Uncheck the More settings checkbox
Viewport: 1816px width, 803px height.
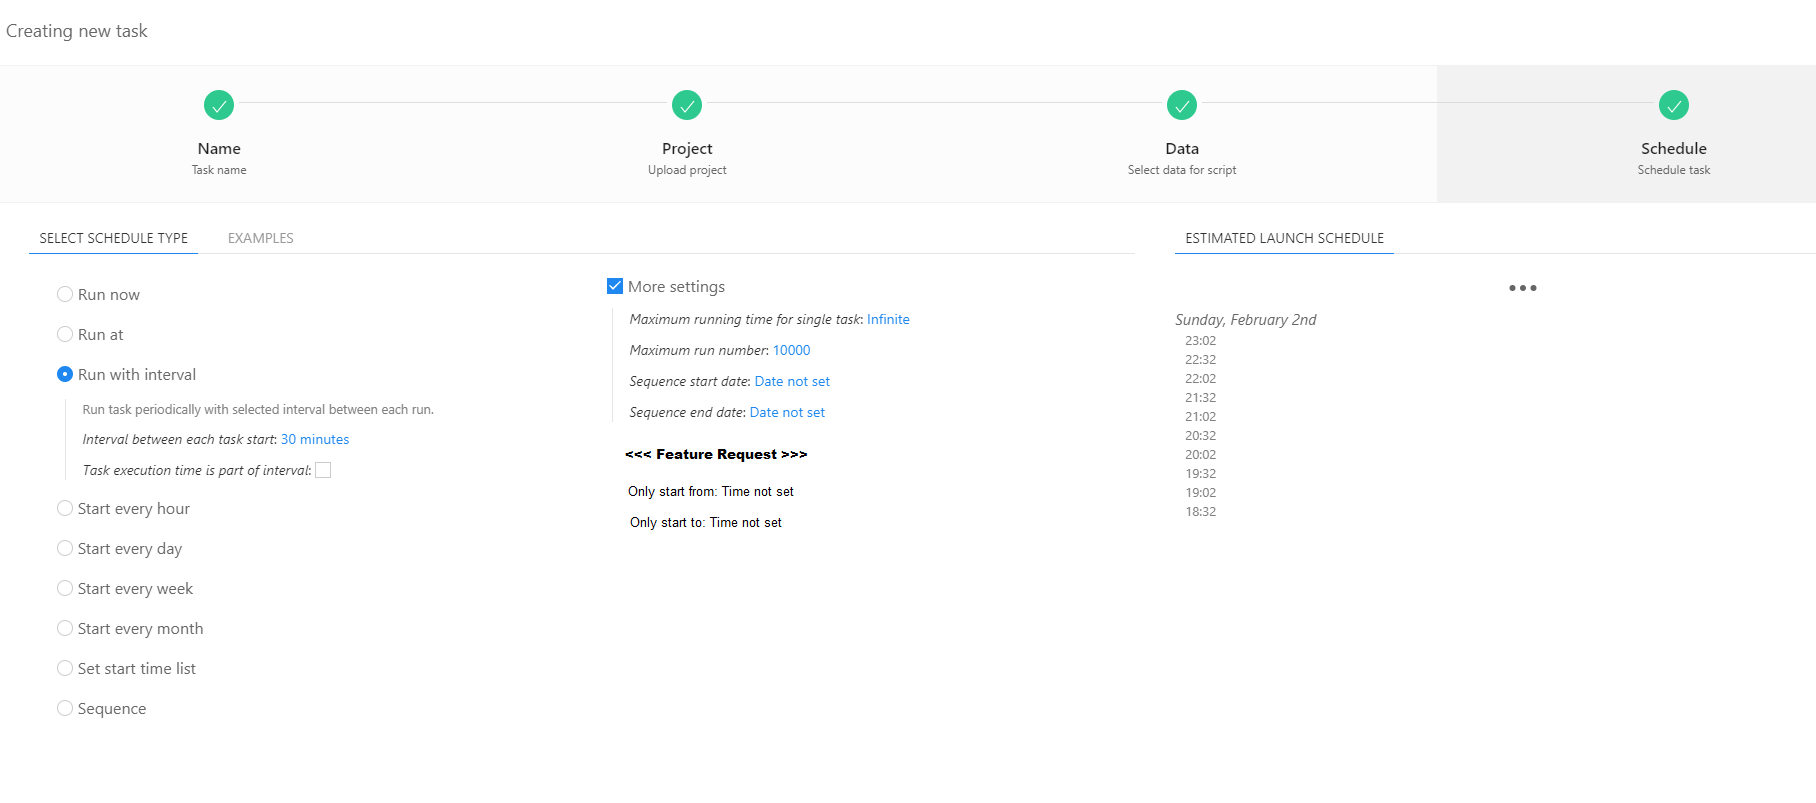615,287
